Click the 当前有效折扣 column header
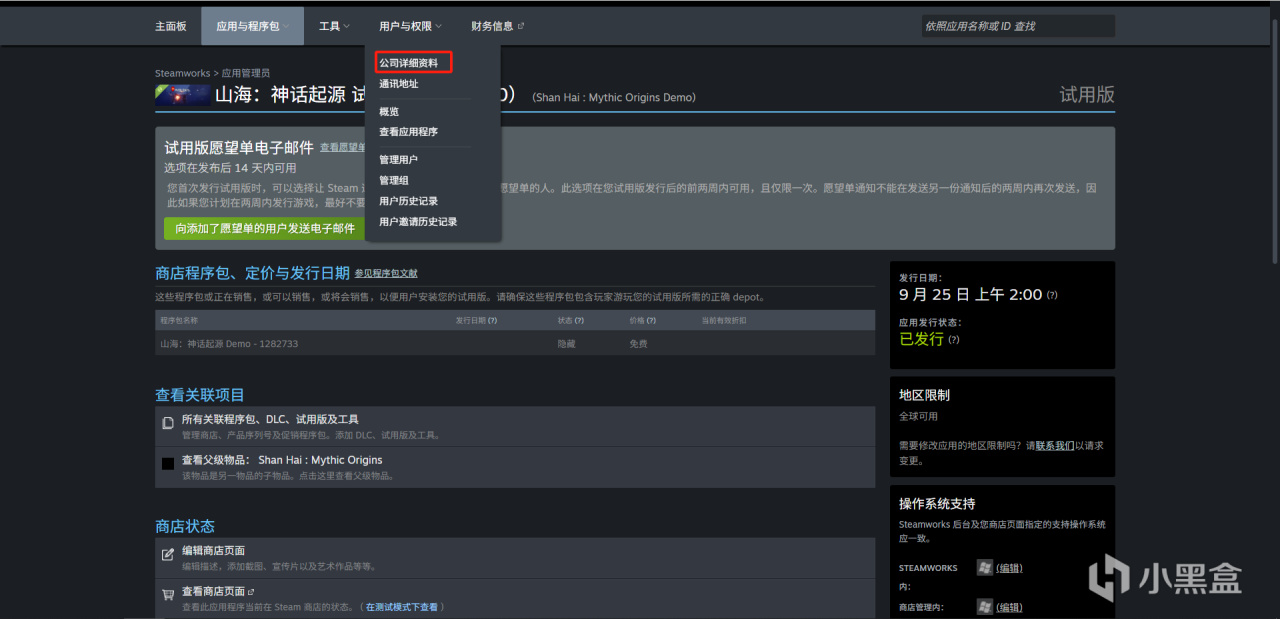Image resolution: width=1280 pixels, height=619 pixels. 724,320
